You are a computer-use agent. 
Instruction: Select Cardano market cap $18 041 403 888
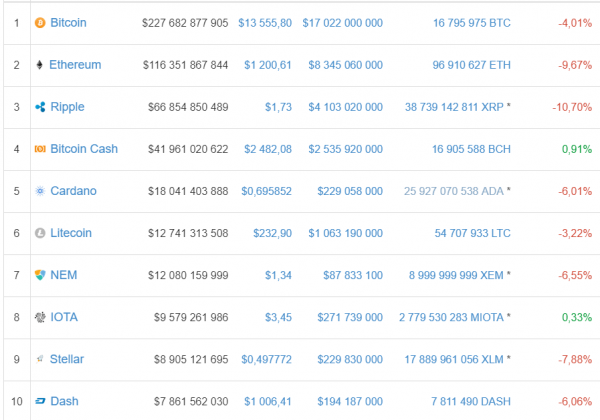point(188,191)
